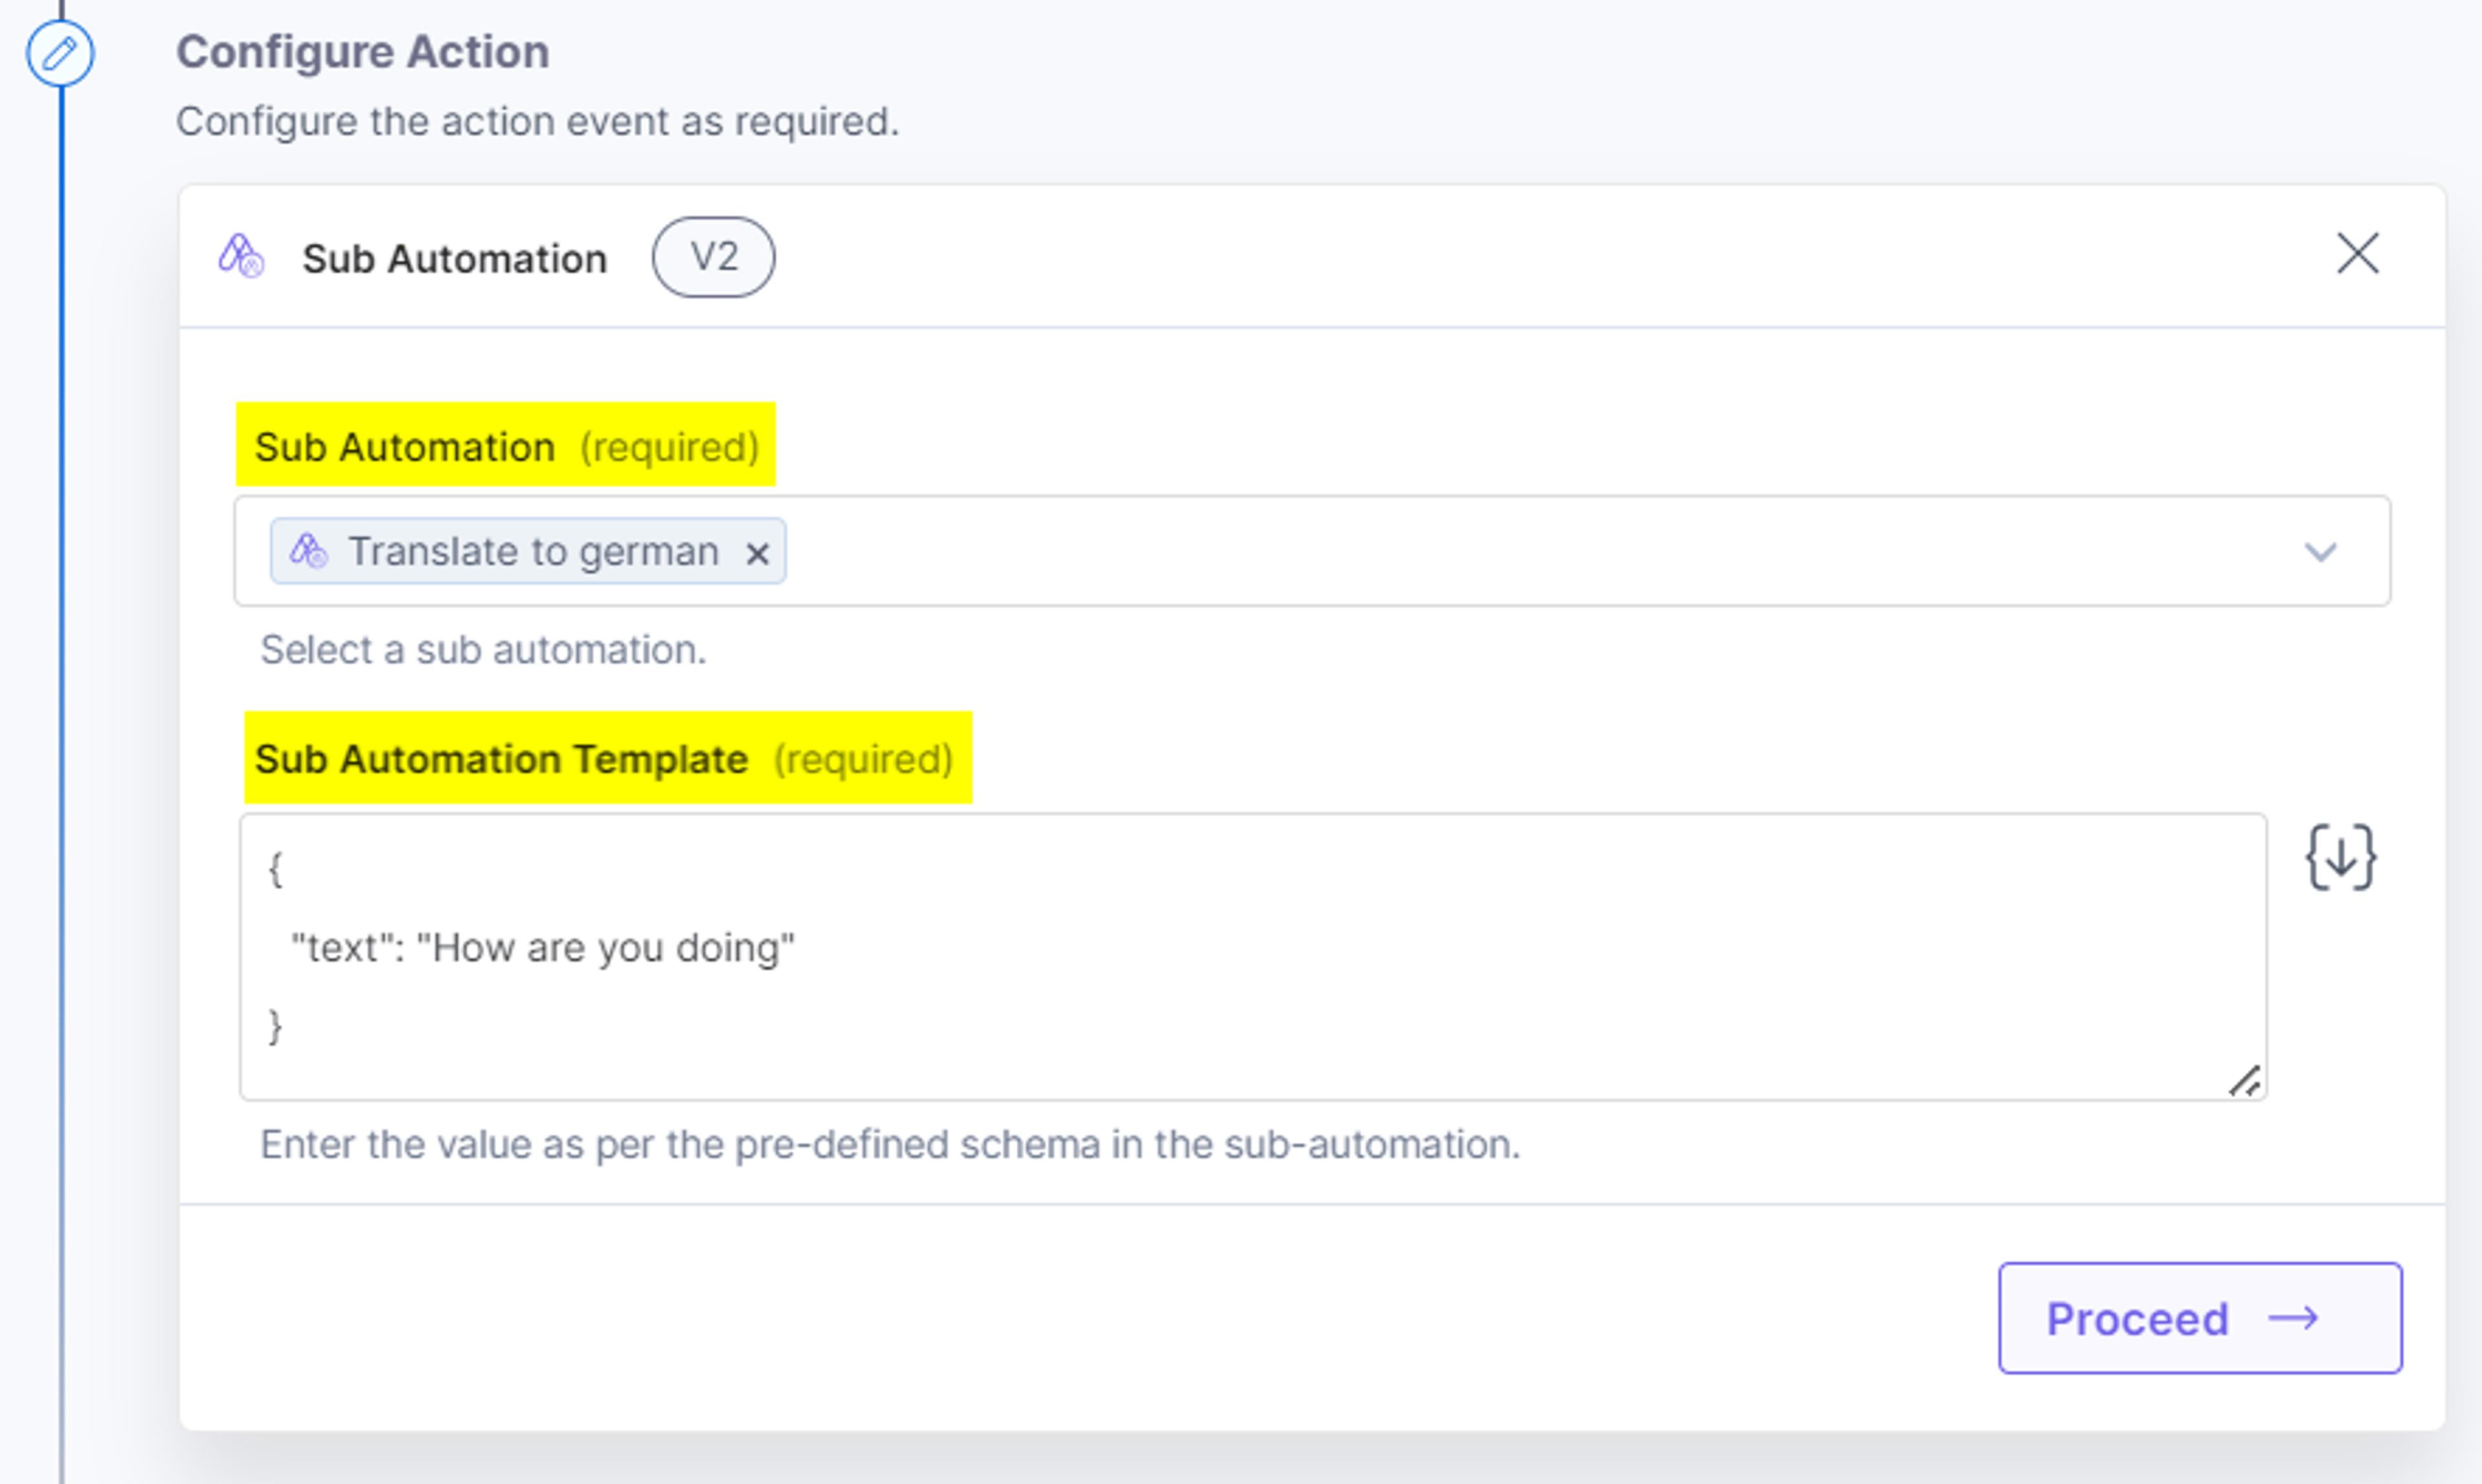The width and height of the screenshot is (2482, 1484).
Task: Click the Translate to german chip
Action: point(528,551)
